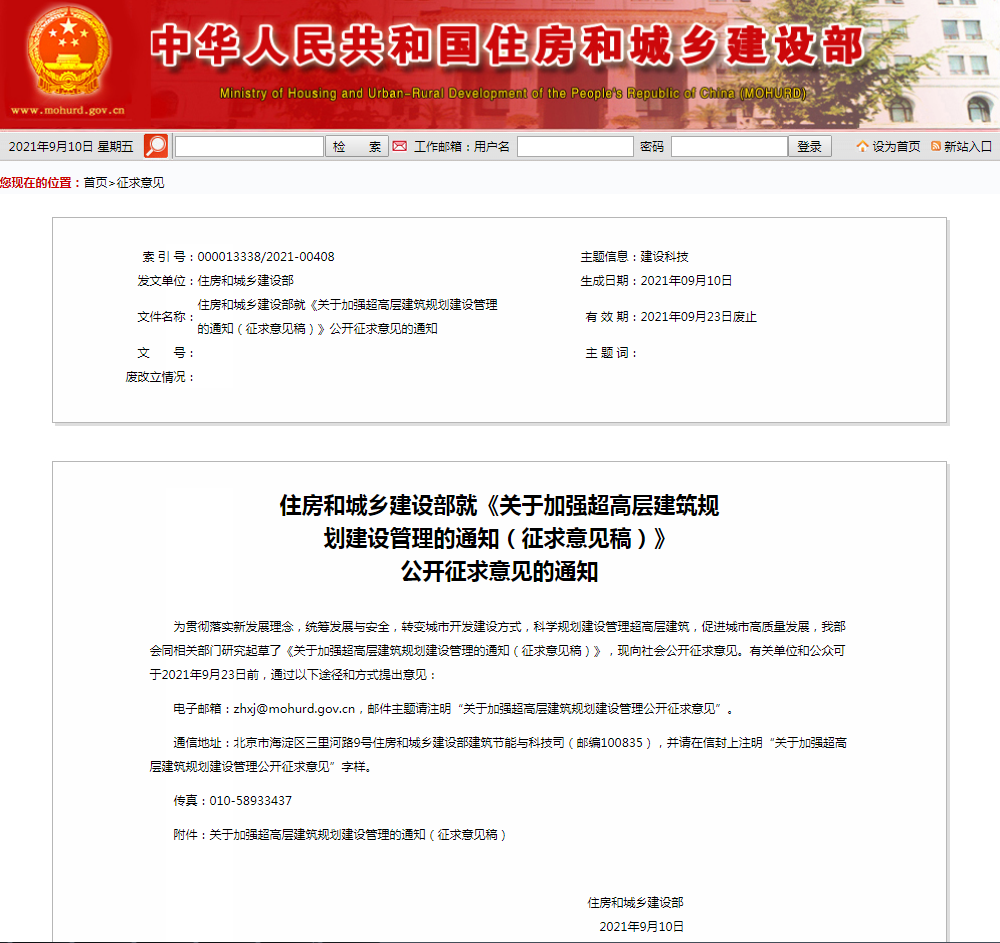
Task: Click the national emblem logo in the header
Action: coord(70,50)
